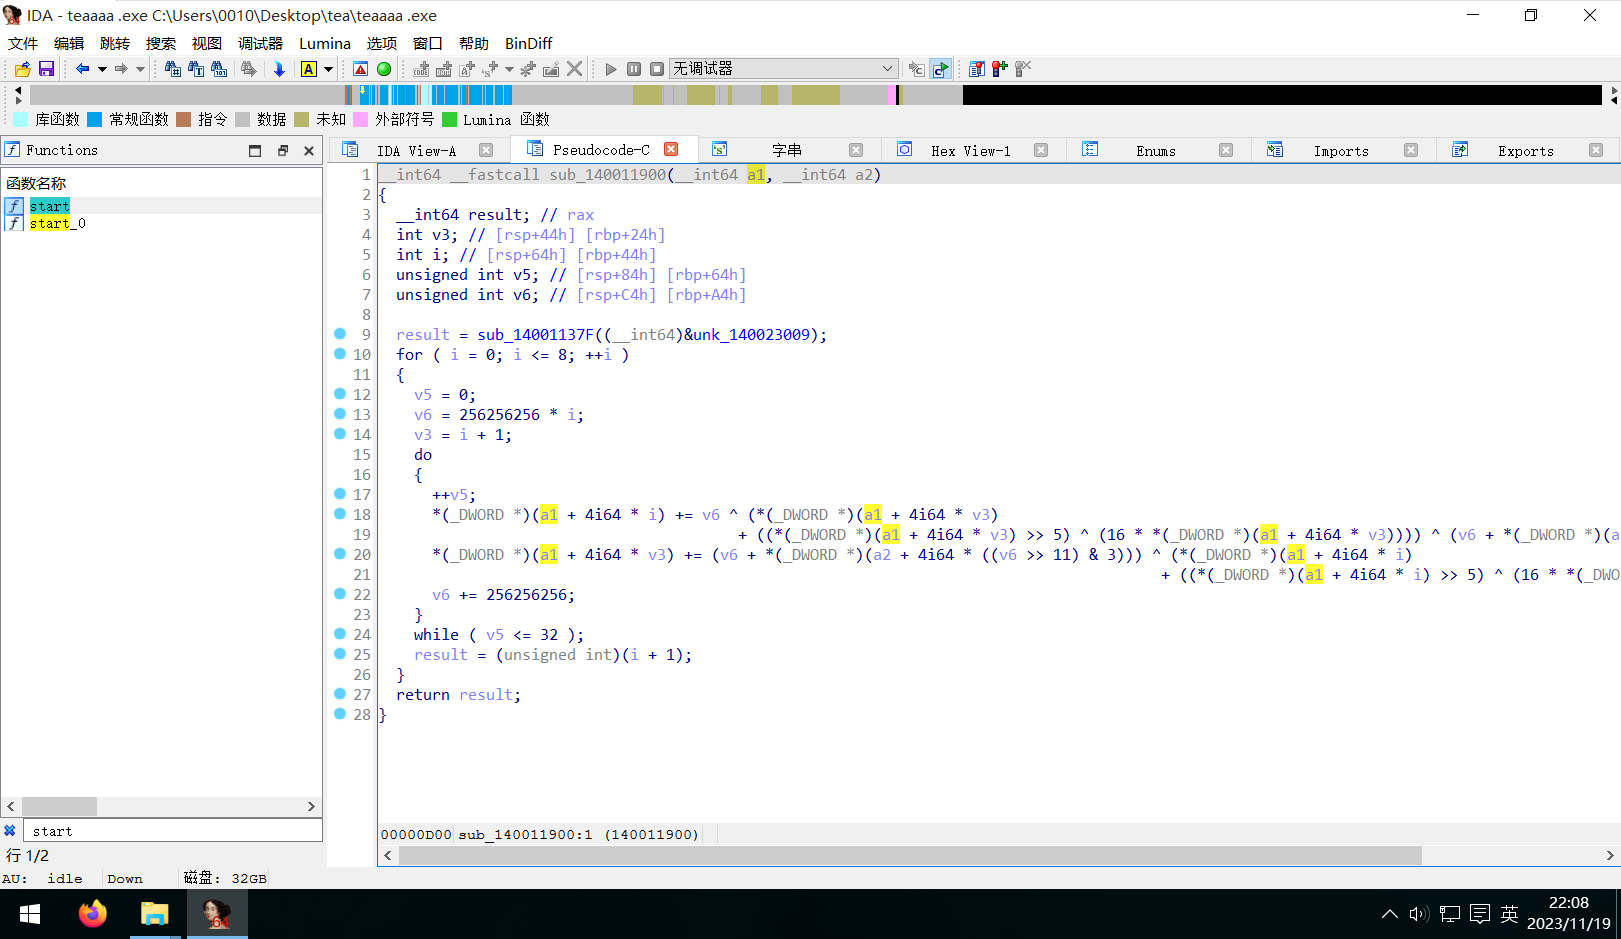This screenshot has height=939, width=1621.
Task: Open the back-navigation history dropdown arrow
Action: tap(102, 69)
